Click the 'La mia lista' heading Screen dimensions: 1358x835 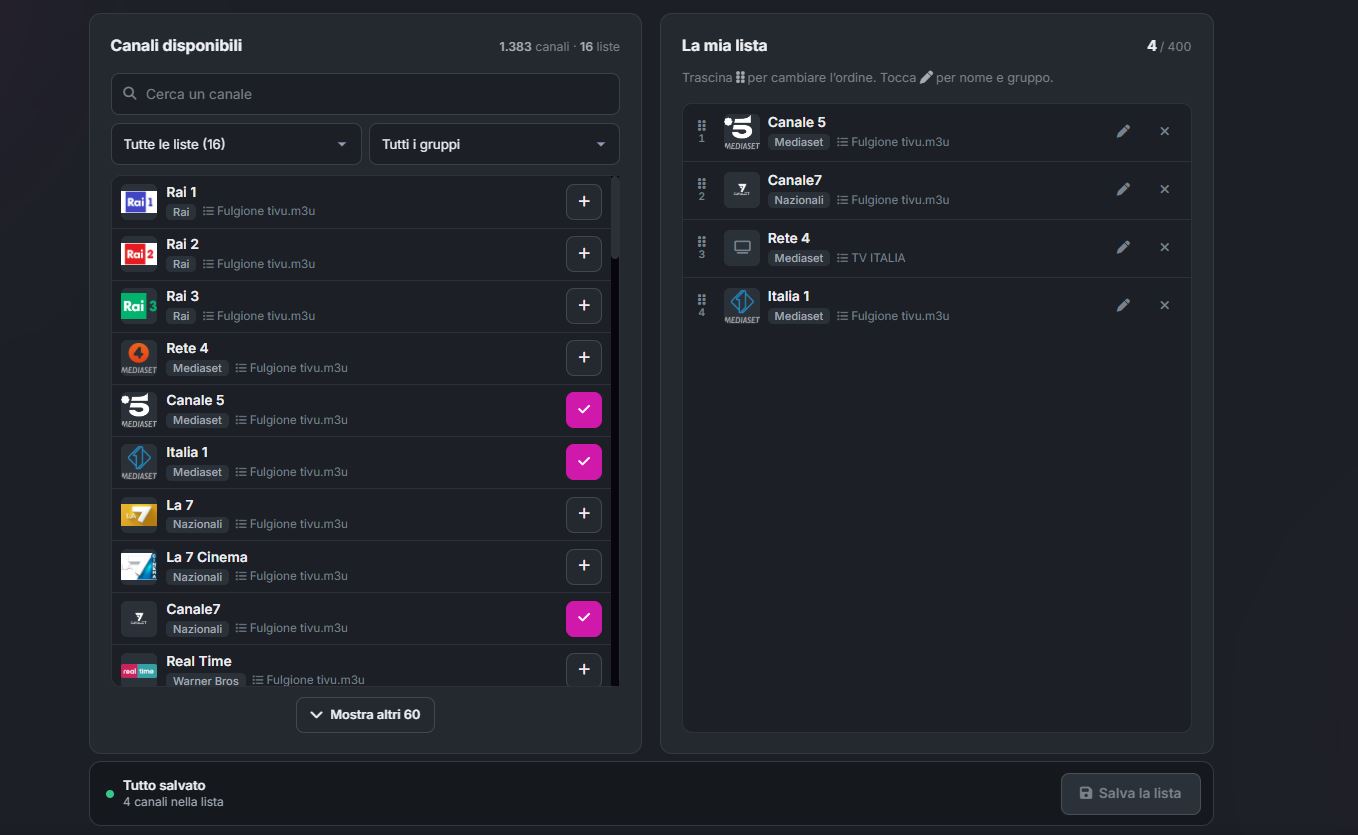tap(725, 45)
